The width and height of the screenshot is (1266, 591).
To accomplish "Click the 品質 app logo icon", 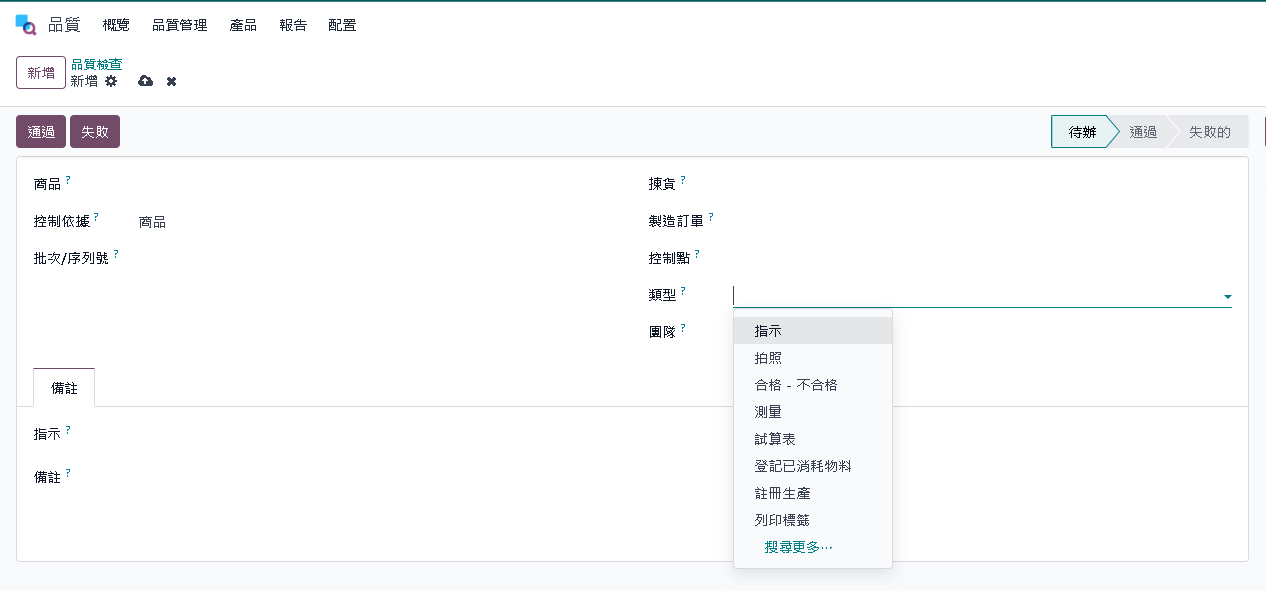I will [x=26, y=25].
